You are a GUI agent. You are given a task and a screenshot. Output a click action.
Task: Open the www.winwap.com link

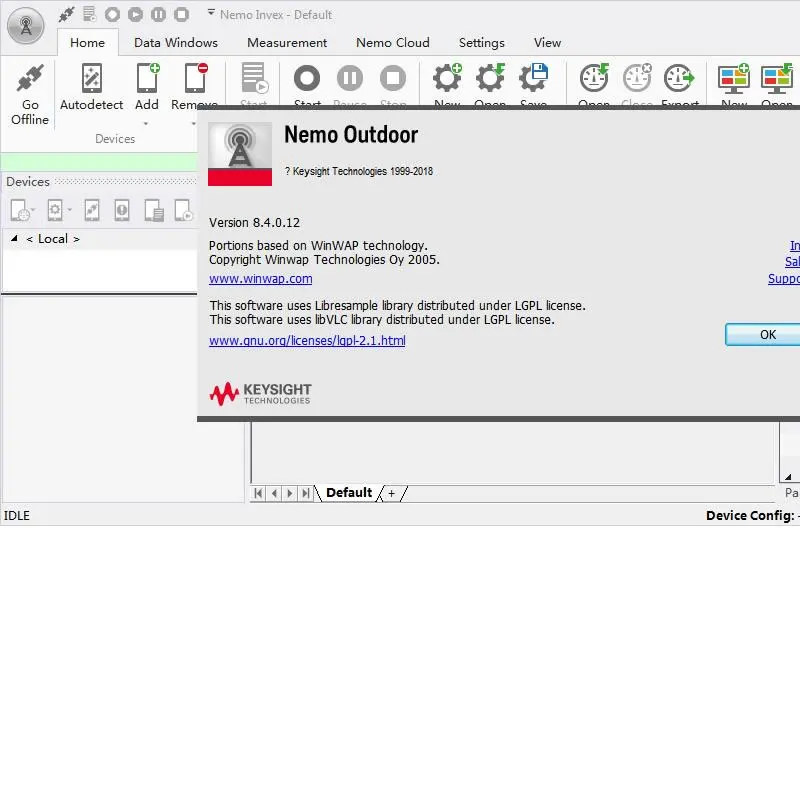click(x=261, y=279)
